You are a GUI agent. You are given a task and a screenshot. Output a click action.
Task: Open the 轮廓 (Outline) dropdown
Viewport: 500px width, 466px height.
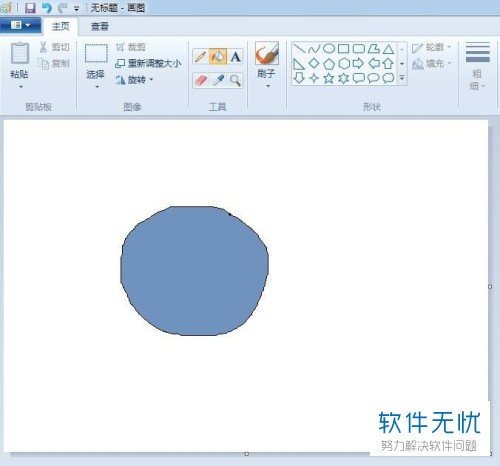coord(431,47)
